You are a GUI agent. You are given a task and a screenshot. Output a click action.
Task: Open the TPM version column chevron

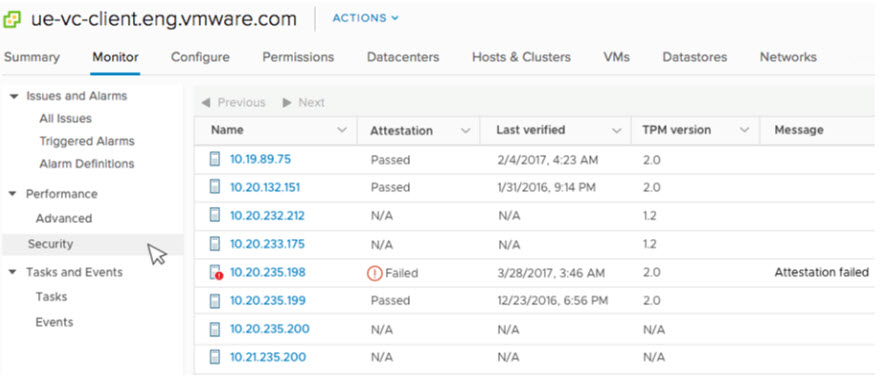coord(744,131)
